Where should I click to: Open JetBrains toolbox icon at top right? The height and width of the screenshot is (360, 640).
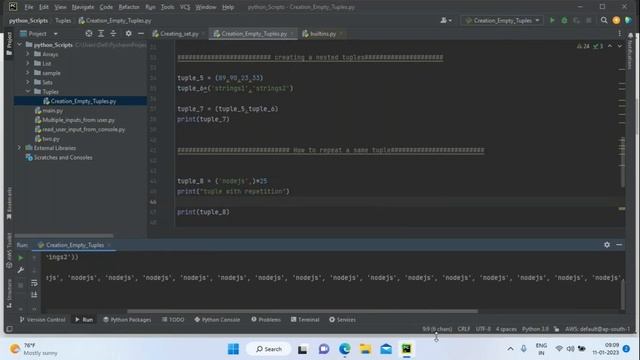628,20
